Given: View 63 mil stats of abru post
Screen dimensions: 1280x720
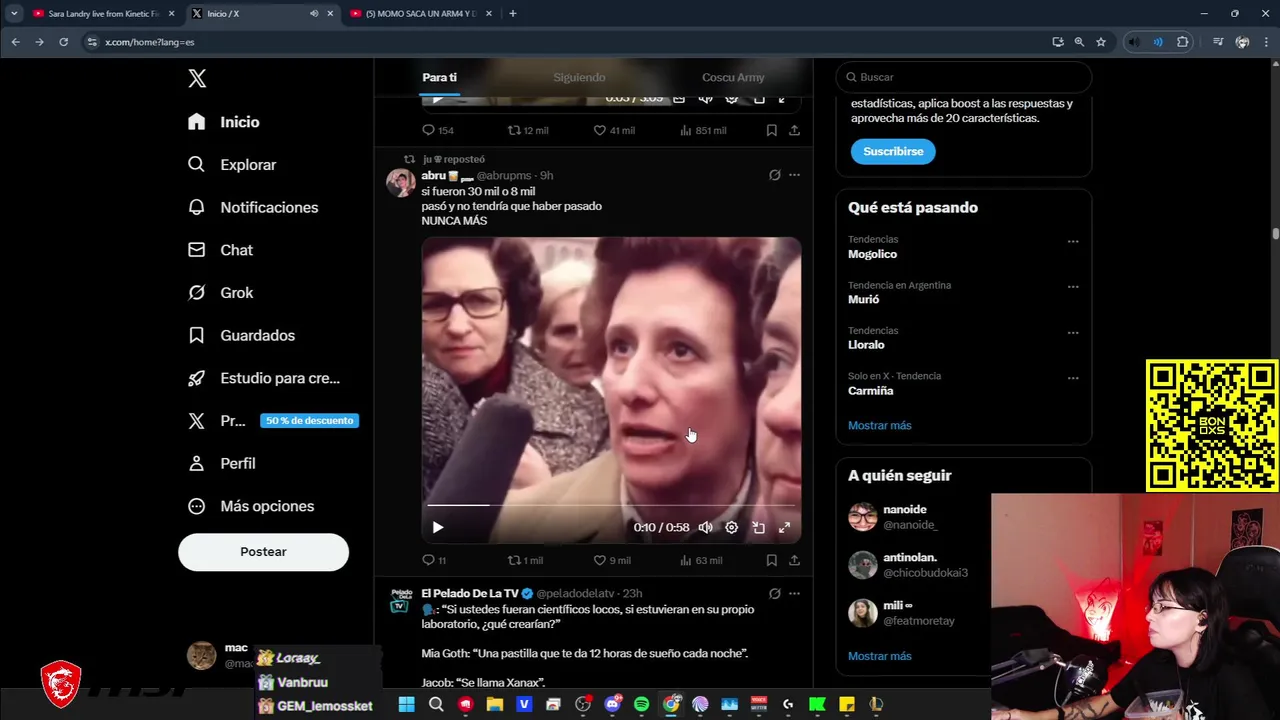Looking at the screenshot, I should 700,561.
